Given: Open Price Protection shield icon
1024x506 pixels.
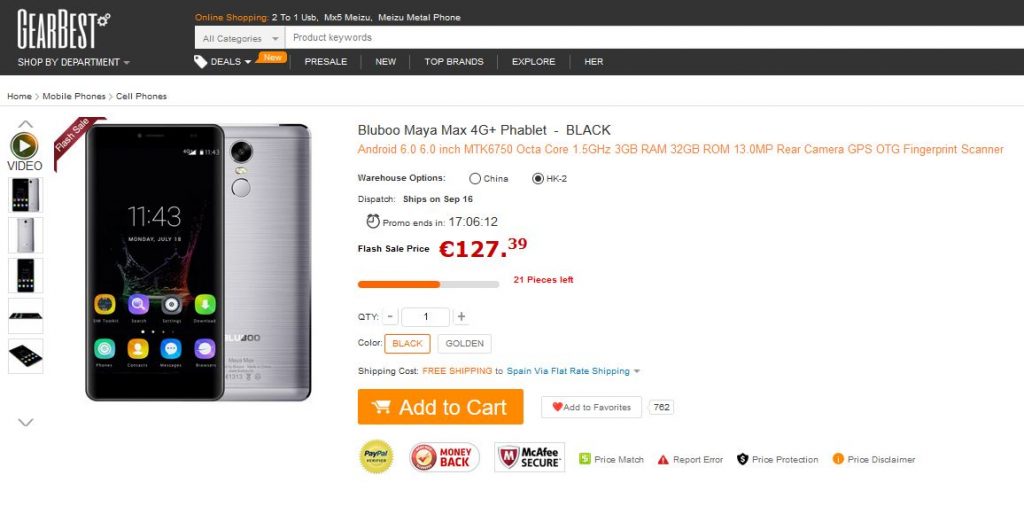Looking at the screenshot, I should 743,459.
